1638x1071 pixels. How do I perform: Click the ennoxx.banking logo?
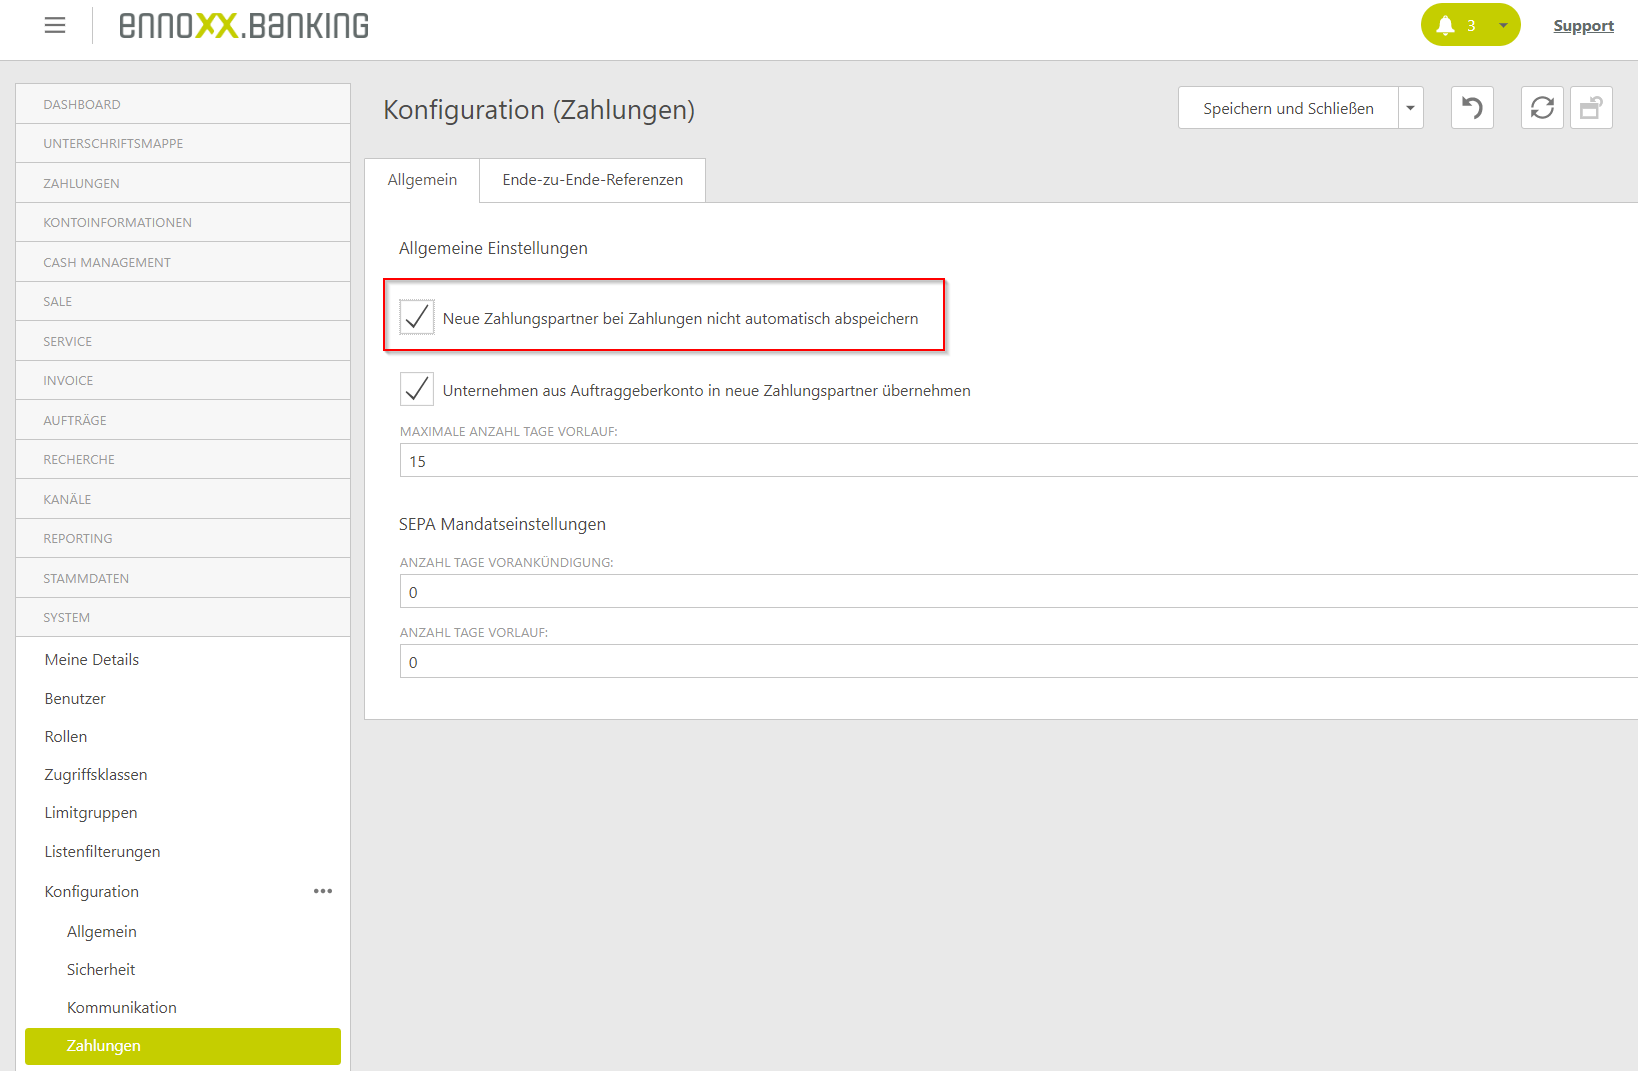244,25
